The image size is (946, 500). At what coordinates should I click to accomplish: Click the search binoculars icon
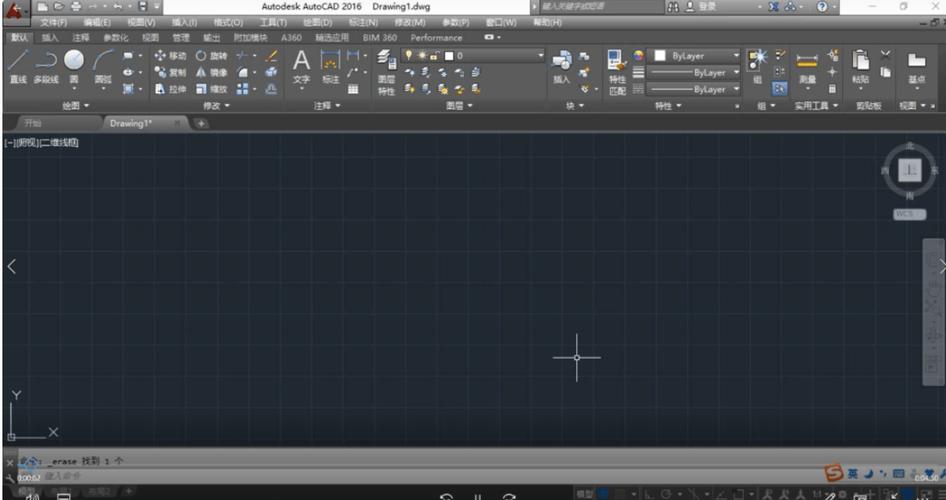(x=673, y=7)
